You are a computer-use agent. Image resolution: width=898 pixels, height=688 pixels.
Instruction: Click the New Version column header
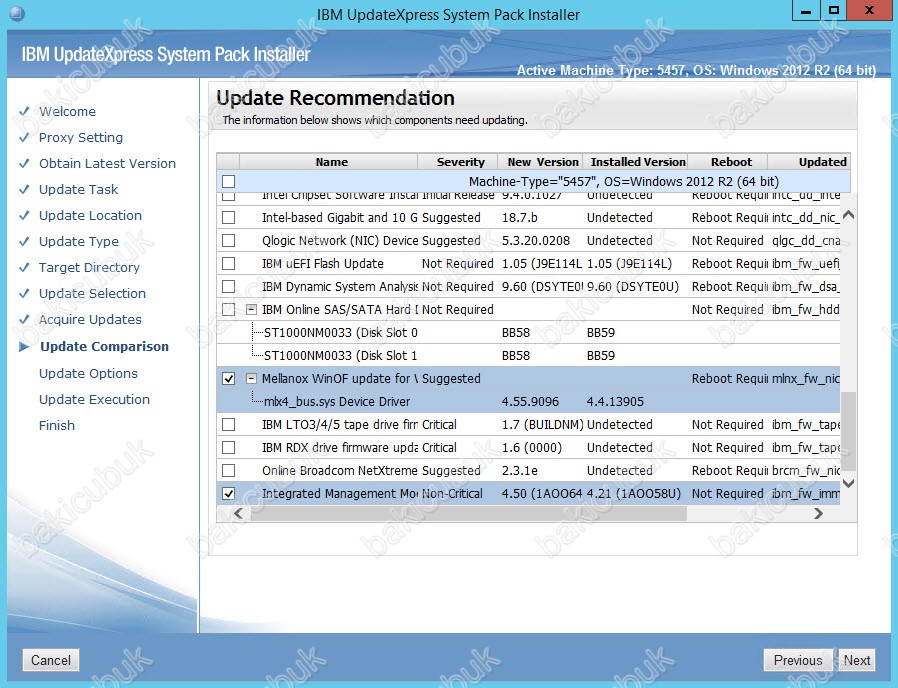click(x=542, y=162)
